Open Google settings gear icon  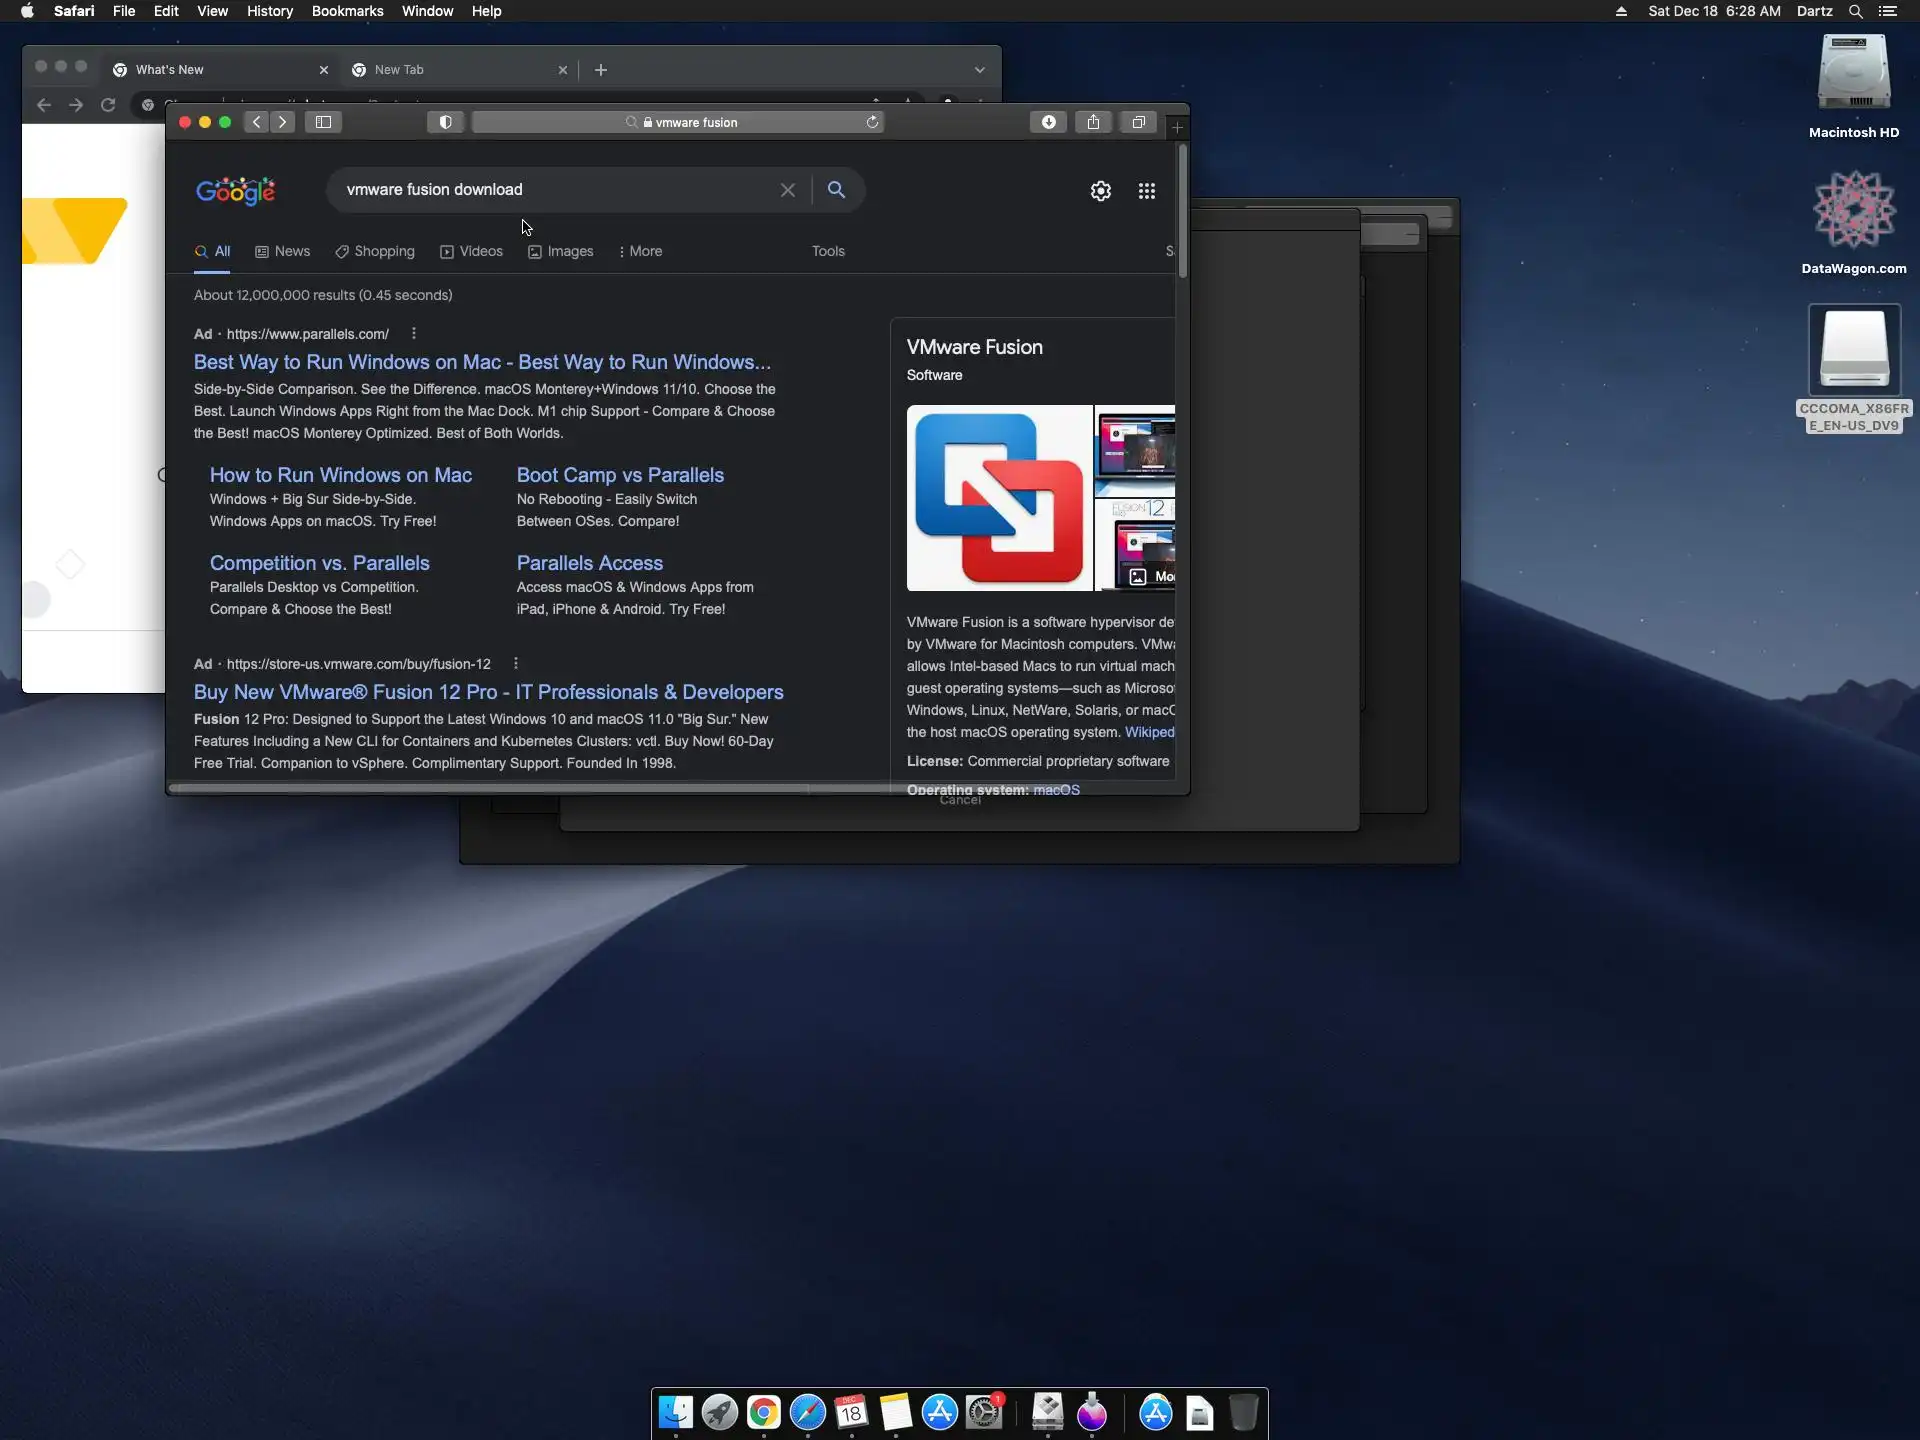coord(1100,191)
